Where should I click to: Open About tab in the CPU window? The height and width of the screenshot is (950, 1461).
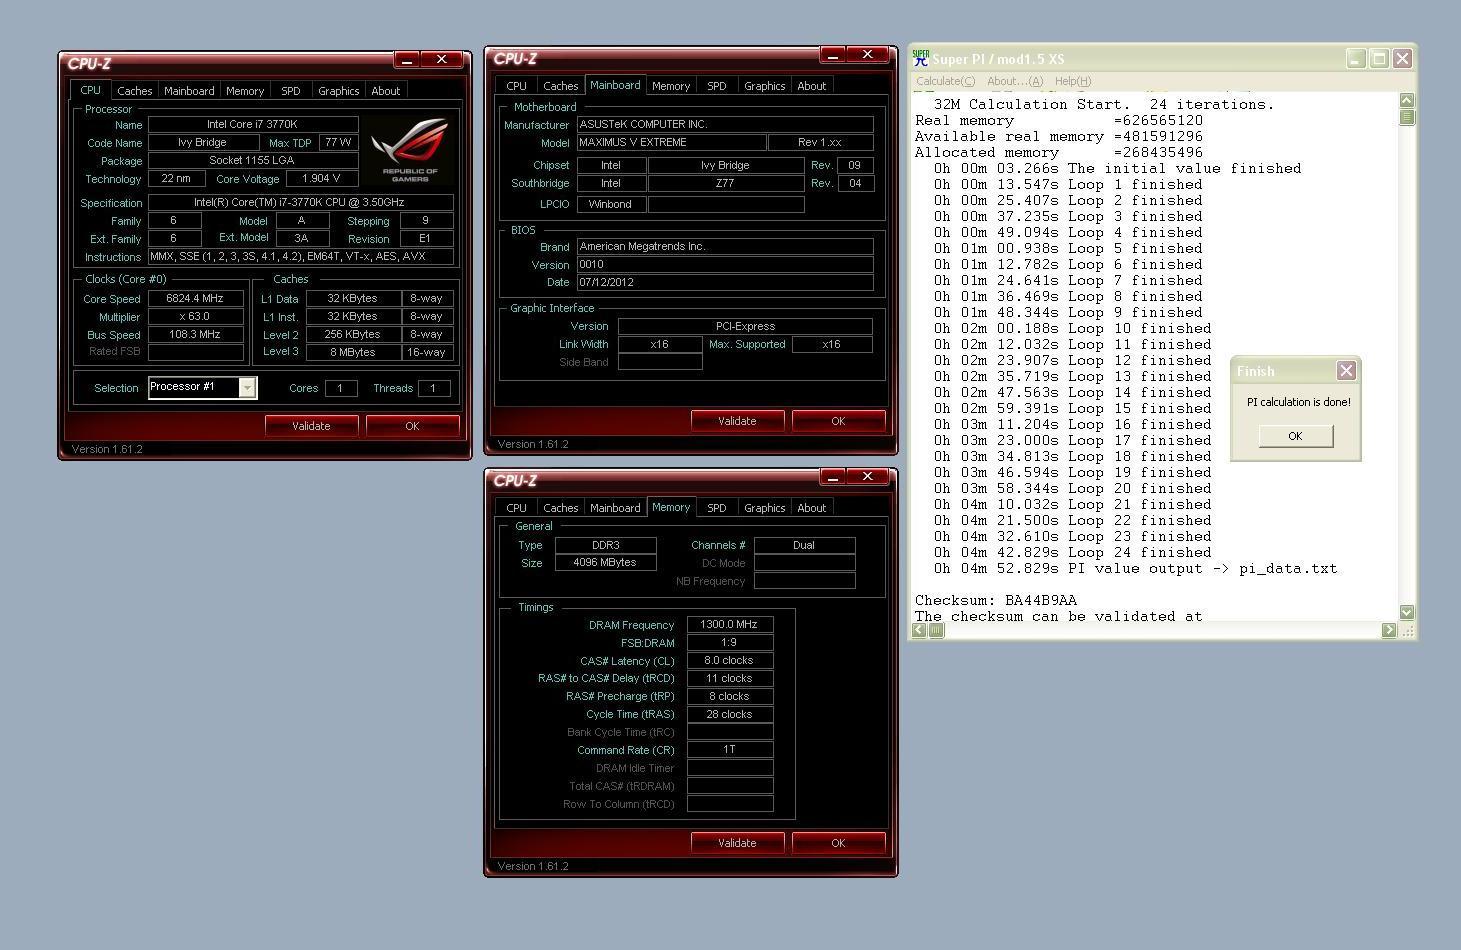tap(386, 91)
